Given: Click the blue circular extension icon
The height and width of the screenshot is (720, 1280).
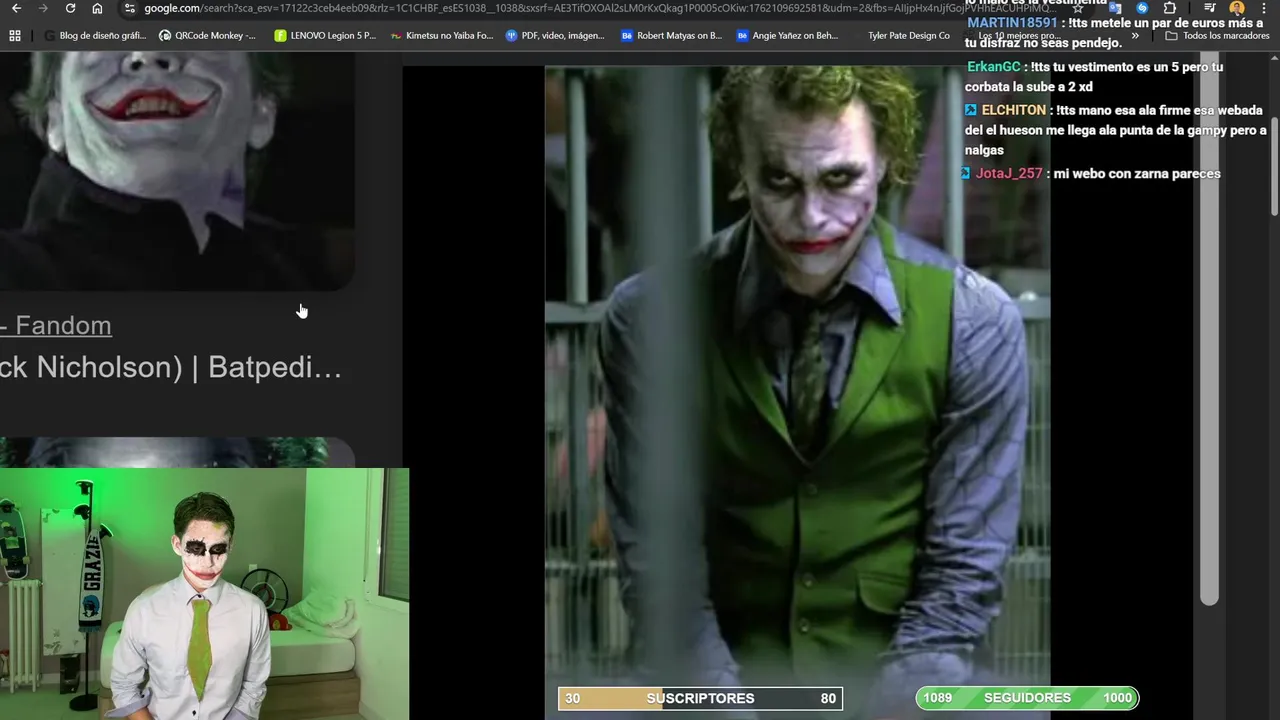Looking at the screenshot, I should (1142, 8).
